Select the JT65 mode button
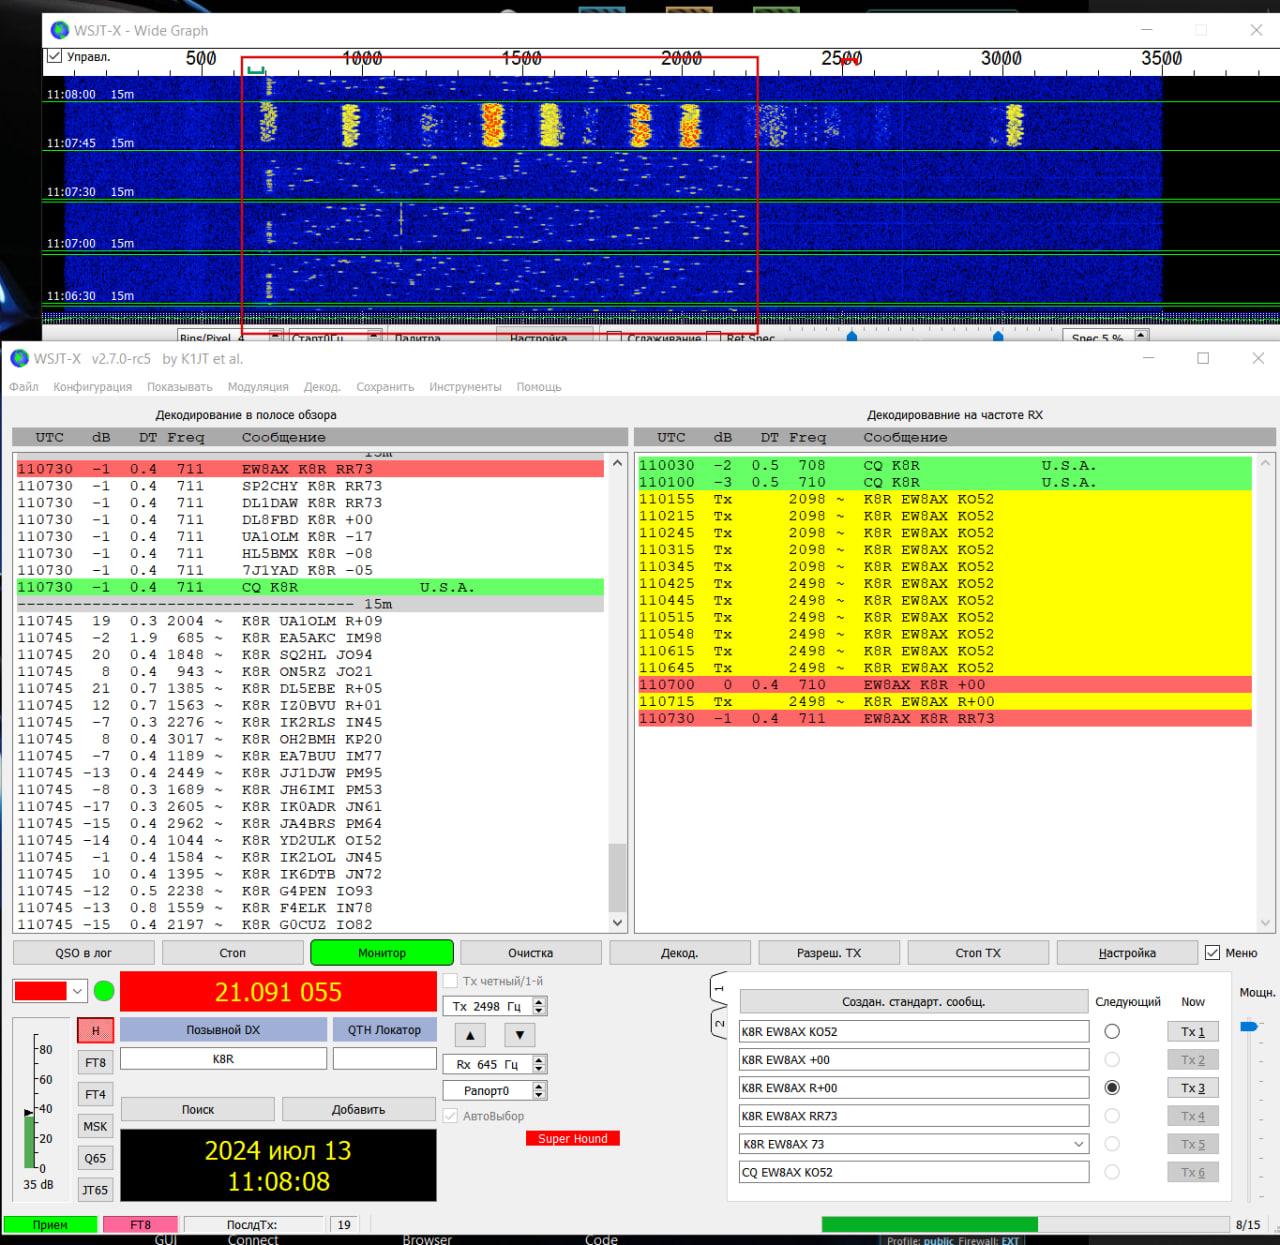1280x1245 pixels. (95, 1190)
